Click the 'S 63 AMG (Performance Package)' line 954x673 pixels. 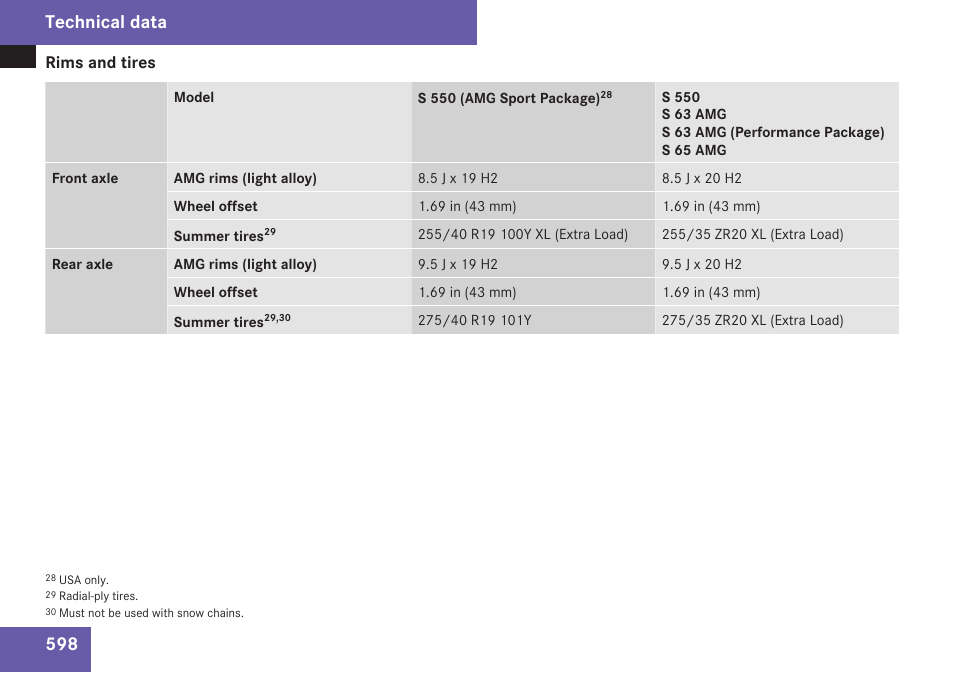click(773, 132)
